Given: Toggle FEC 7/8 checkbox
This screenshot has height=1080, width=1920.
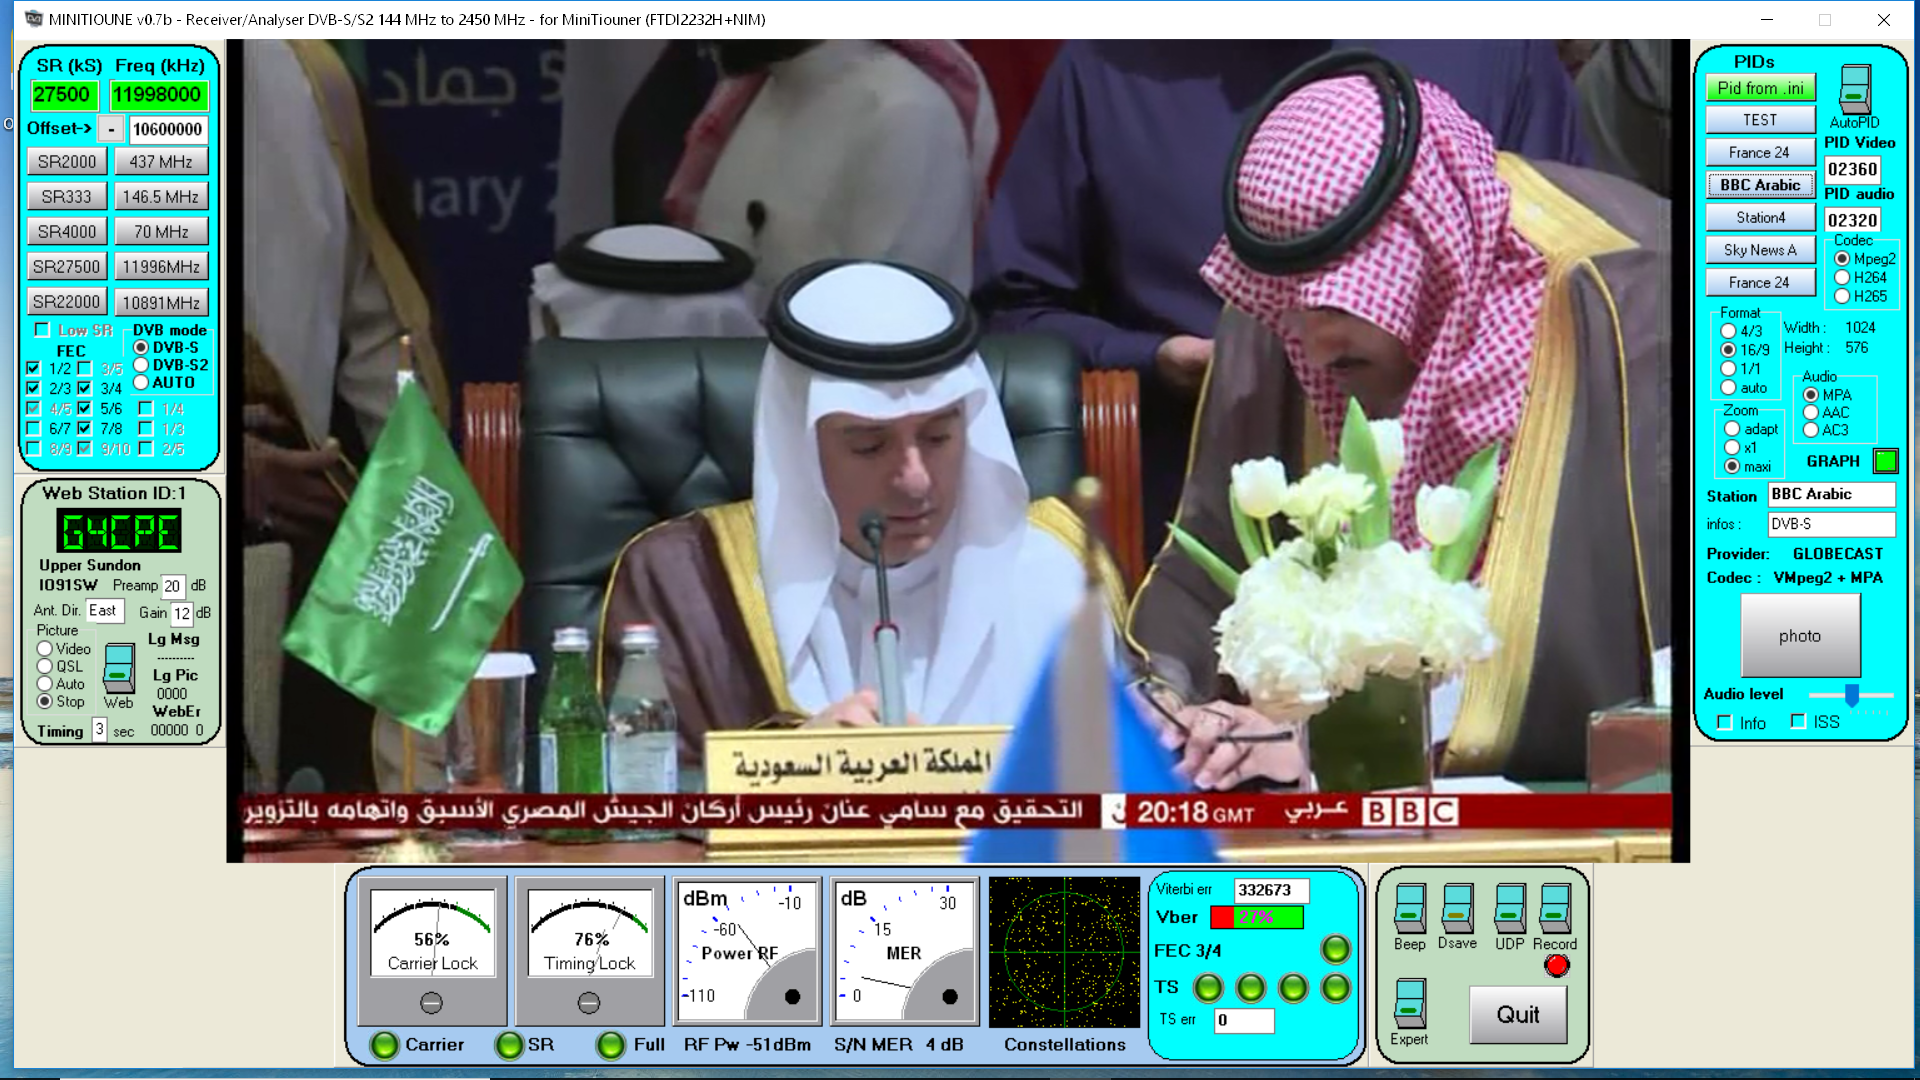Looking at the screenshot, I should 85,428.
